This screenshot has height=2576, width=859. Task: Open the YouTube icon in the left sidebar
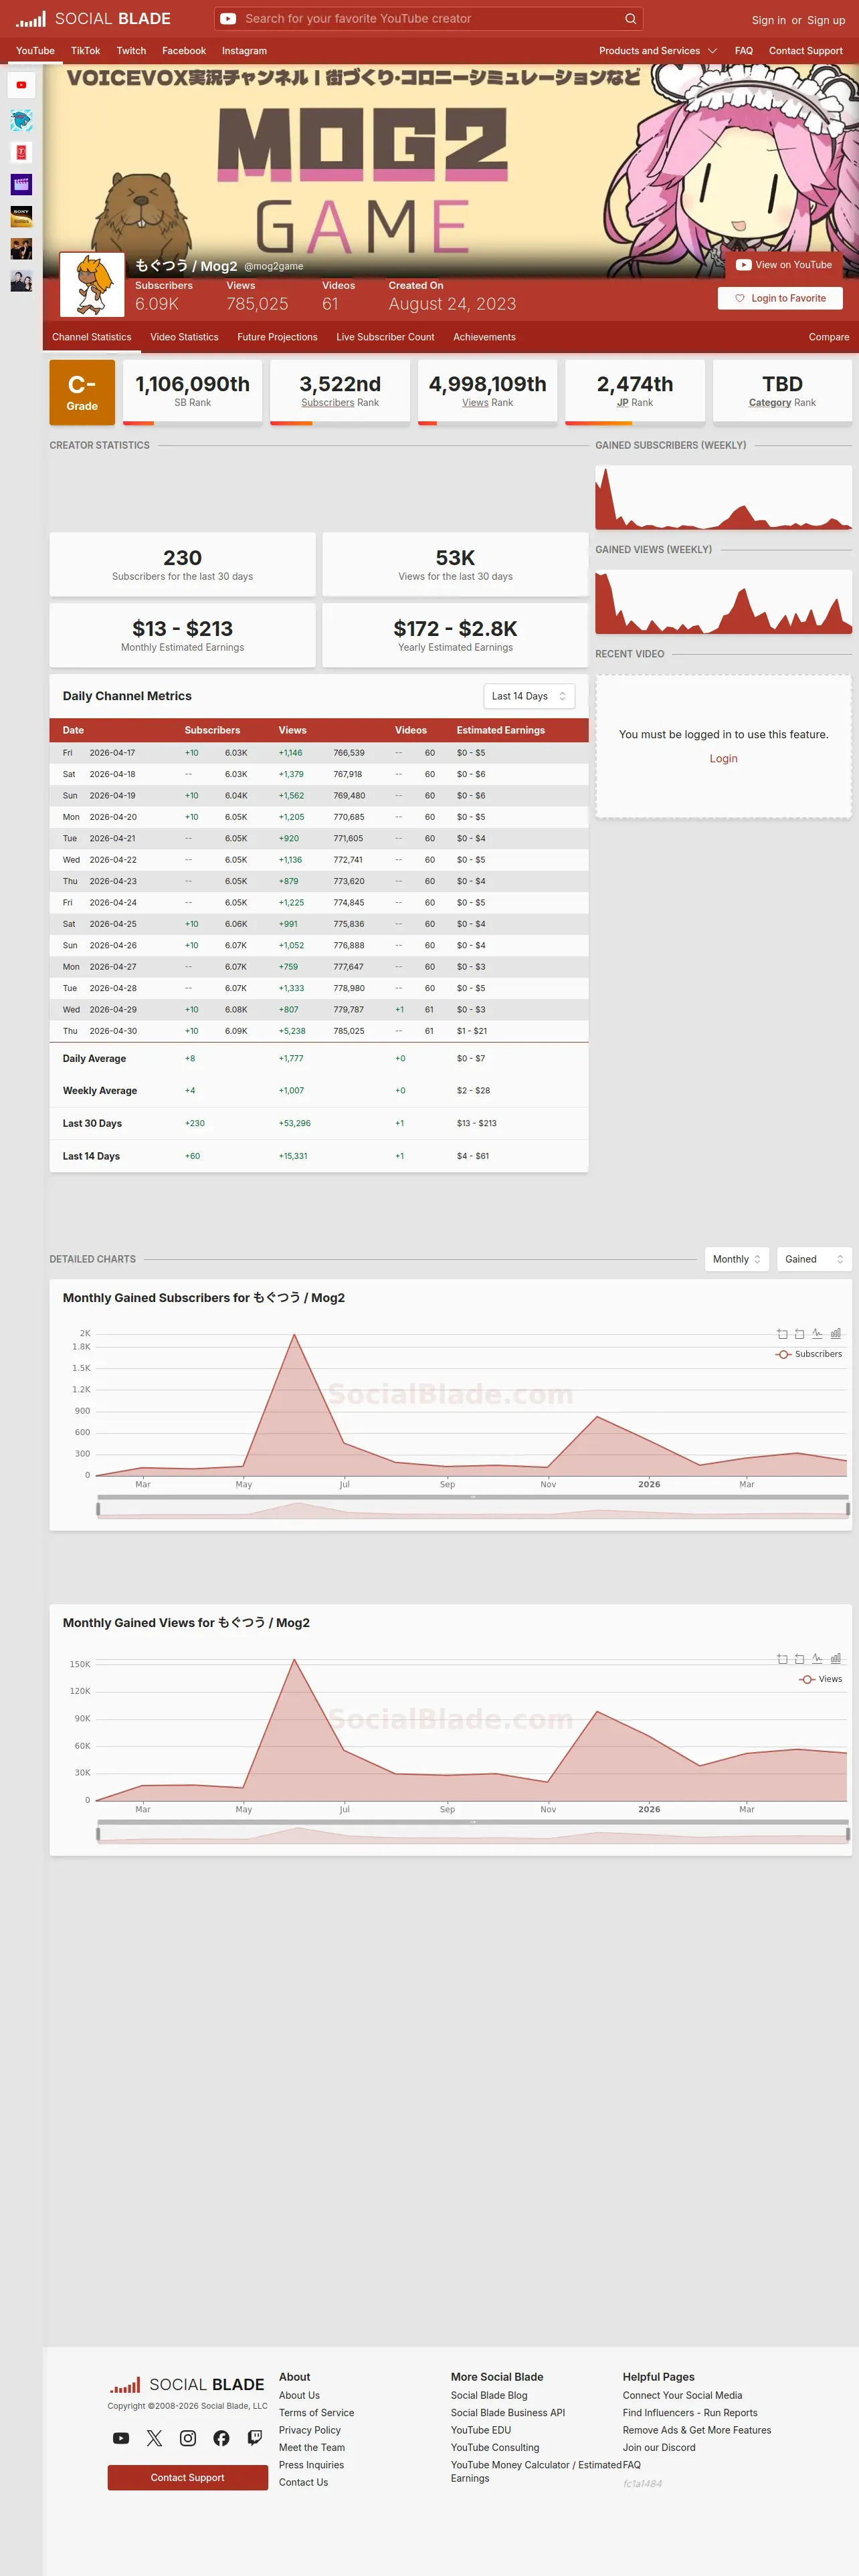tap(21, 85)
